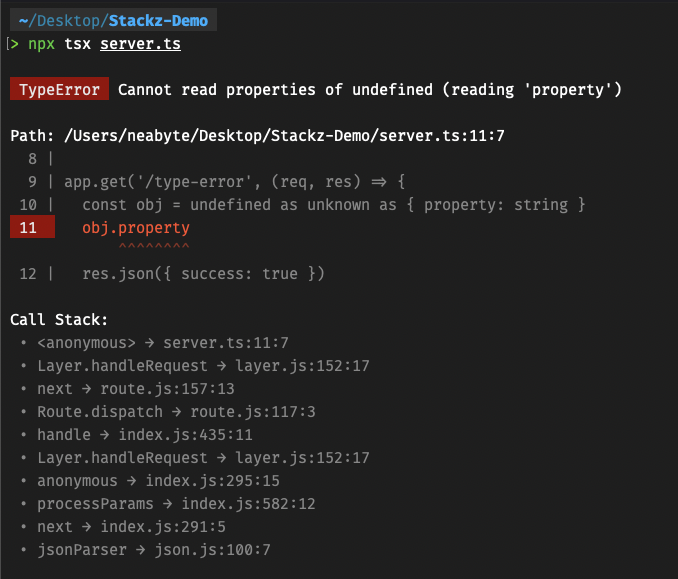This screenshot has width=678, height=579.
Task: Click the underlined server.ts argument
Action: pyautogui.click(x=141, y=44)
